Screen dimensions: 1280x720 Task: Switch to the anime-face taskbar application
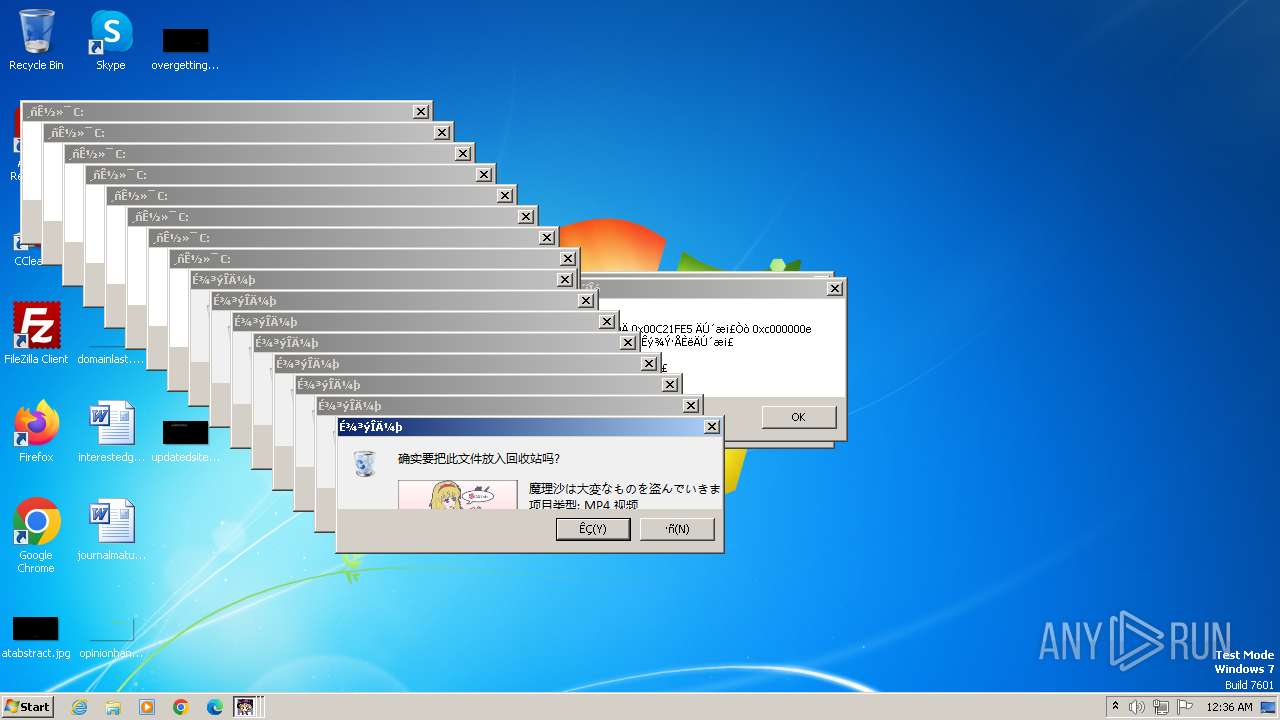[246, 707]
